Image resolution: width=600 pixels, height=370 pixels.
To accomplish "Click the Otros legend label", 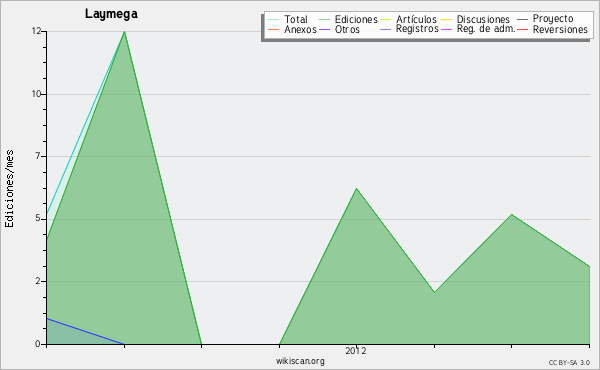I will (x=347, y=29).
